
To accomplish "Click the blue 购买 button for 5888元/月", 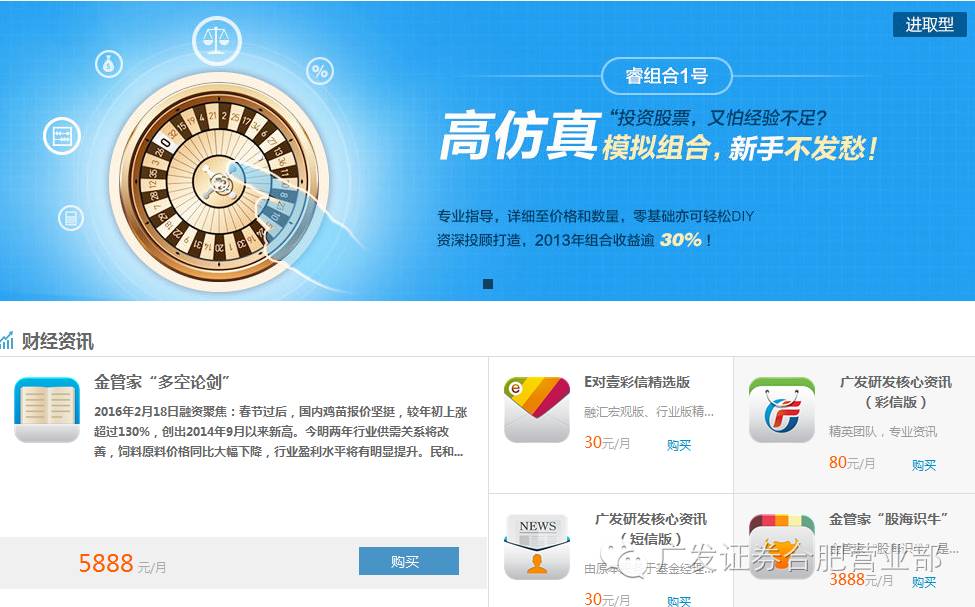I will click(x=409, y=561).
